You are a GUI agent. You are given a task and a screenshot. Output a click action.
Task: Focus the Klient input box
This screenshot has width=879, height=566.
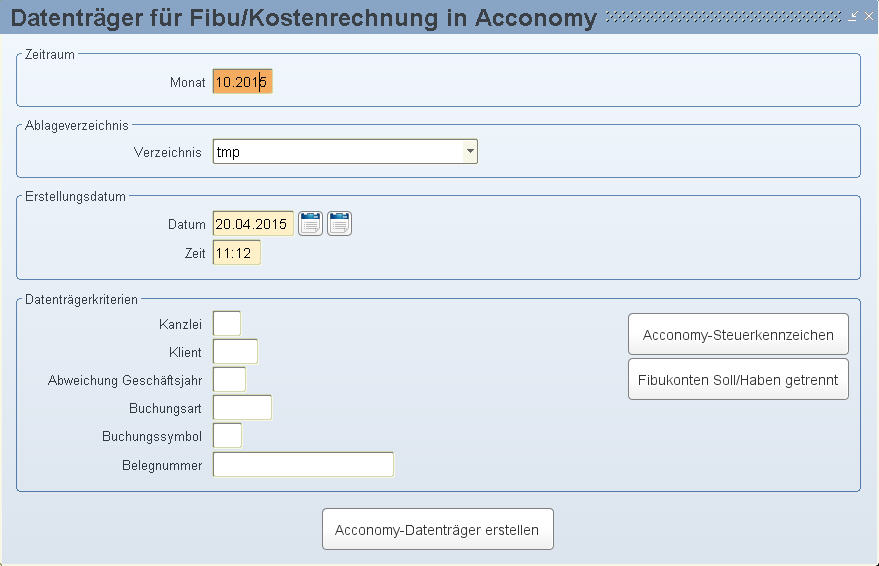point(235,351)
